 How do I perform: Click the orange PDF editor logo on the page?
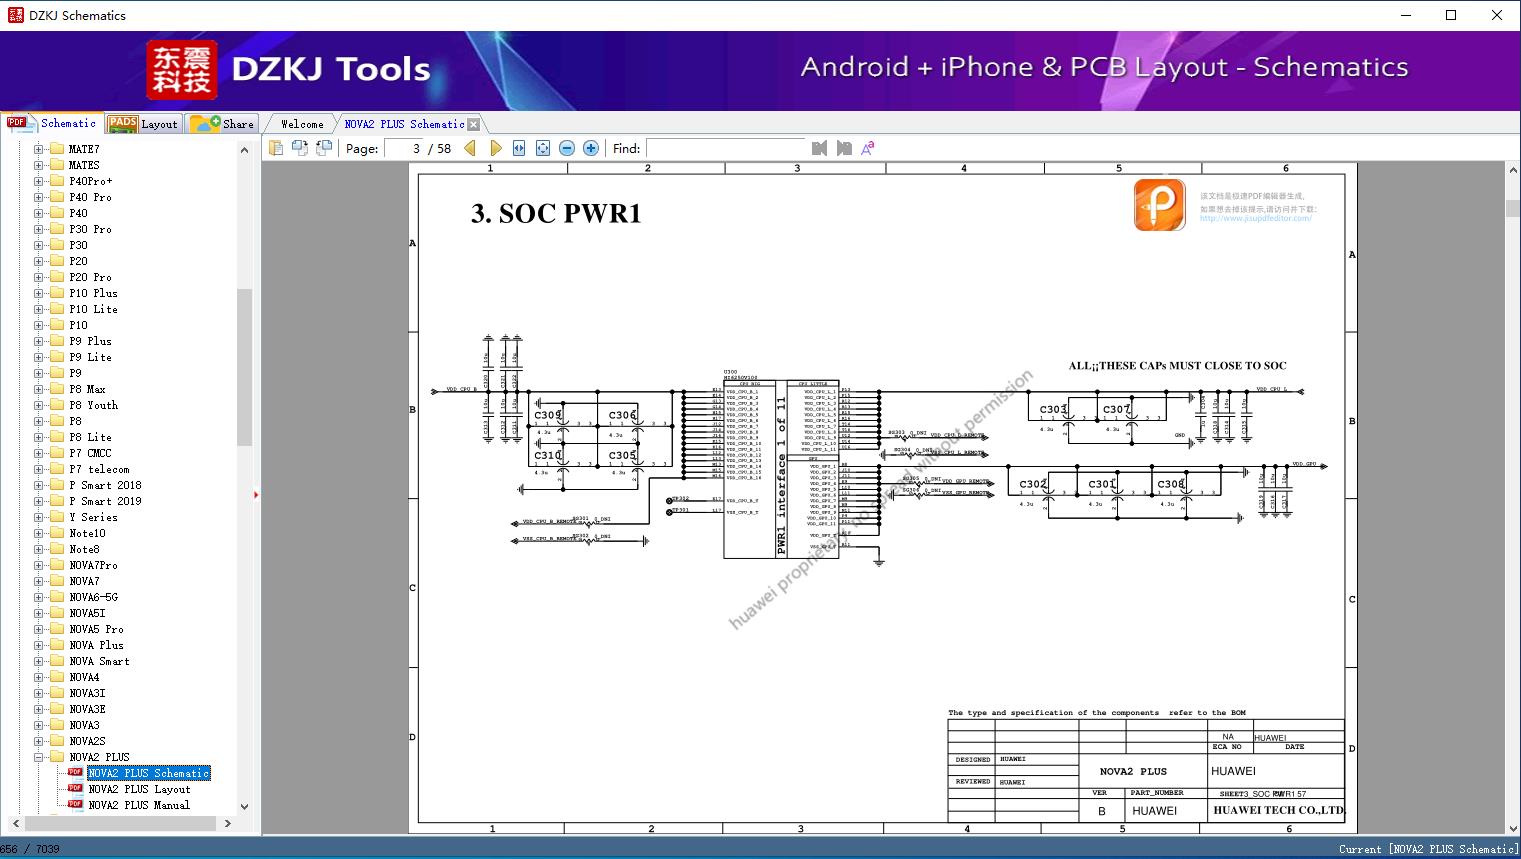tap(1160, 205)
